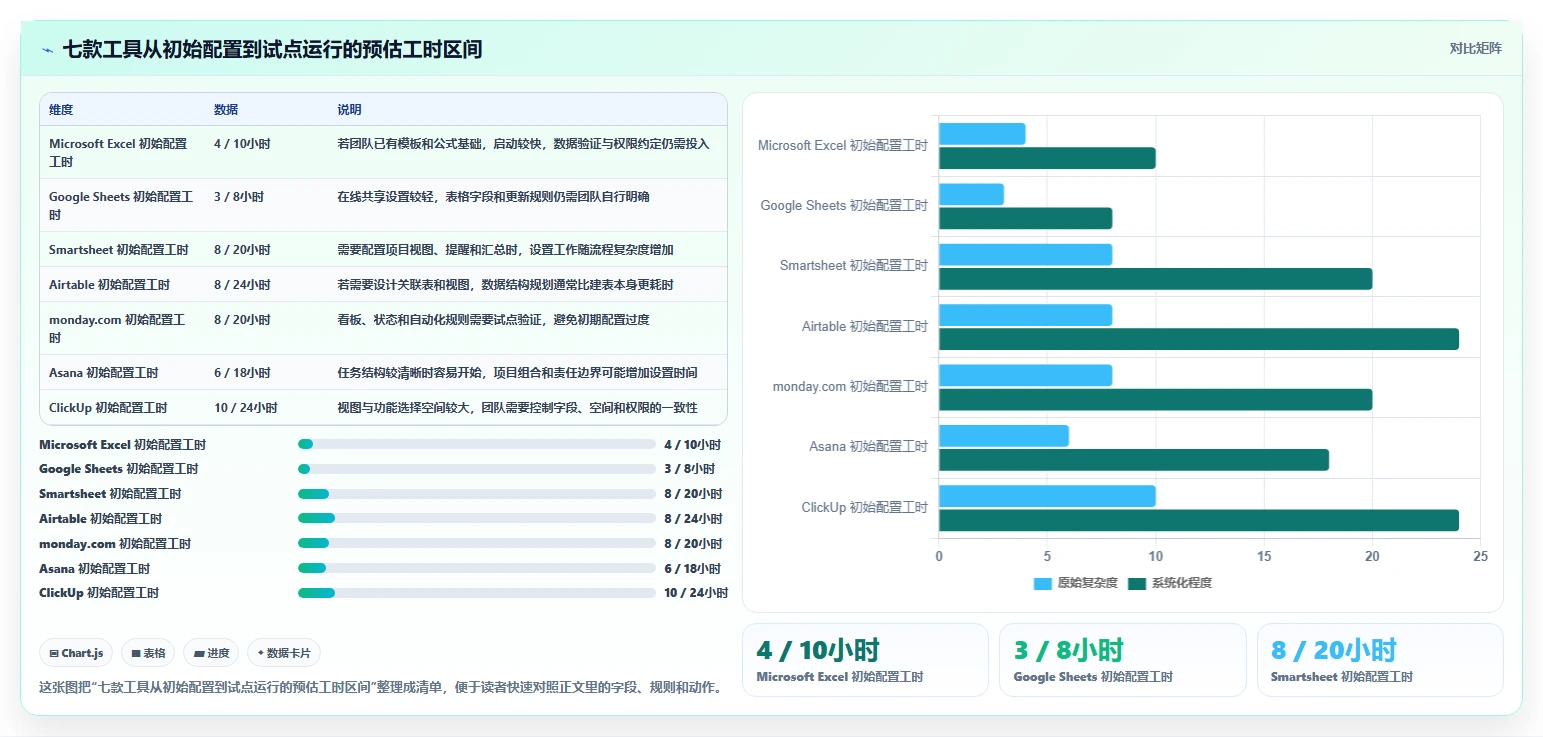Viewport: 1543px width, 737px height.
Task: Click table value 4 / 10小时
Action: [x=242, y=143]
